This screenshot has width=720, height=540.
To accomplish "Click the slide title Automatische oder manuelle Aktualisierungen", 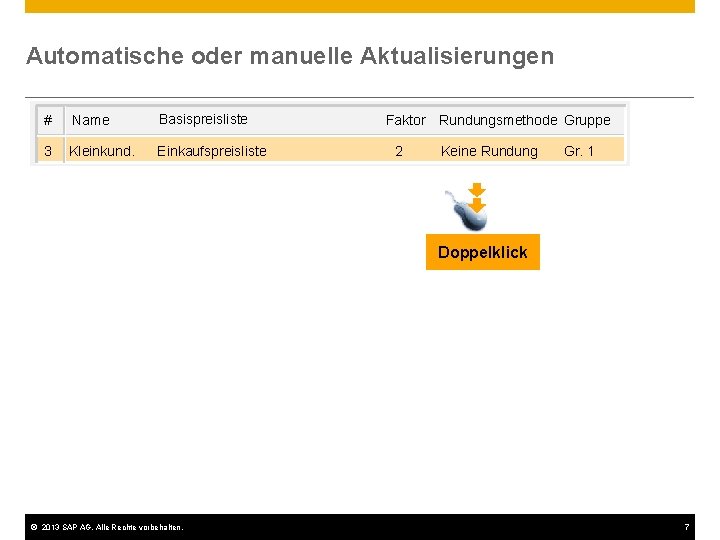I will (290, 56).
